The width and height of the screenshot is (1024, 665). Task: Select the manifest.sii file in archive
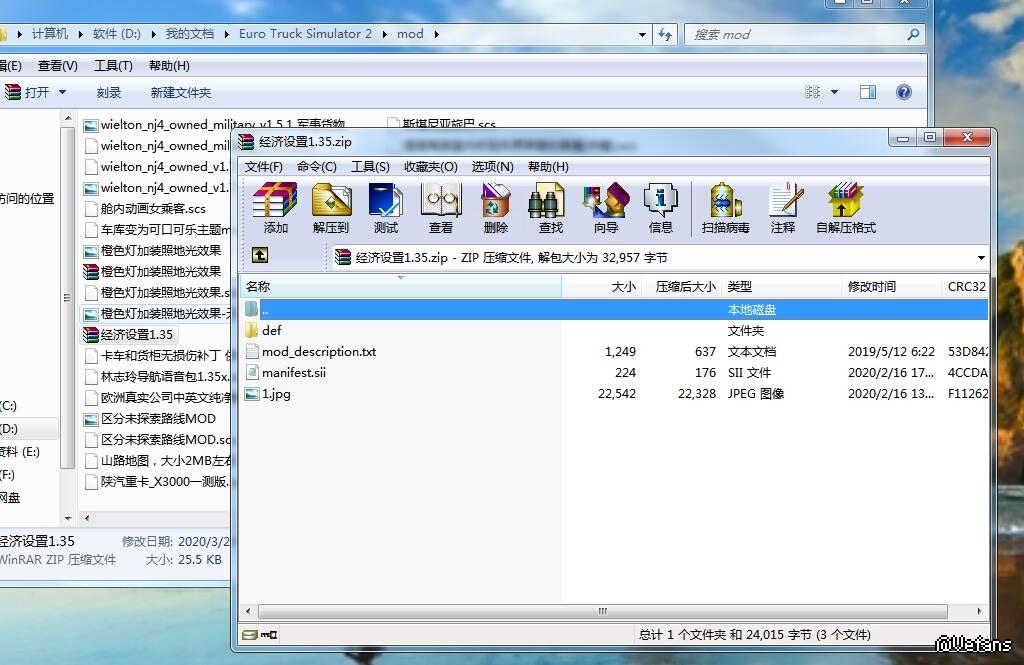294,373
